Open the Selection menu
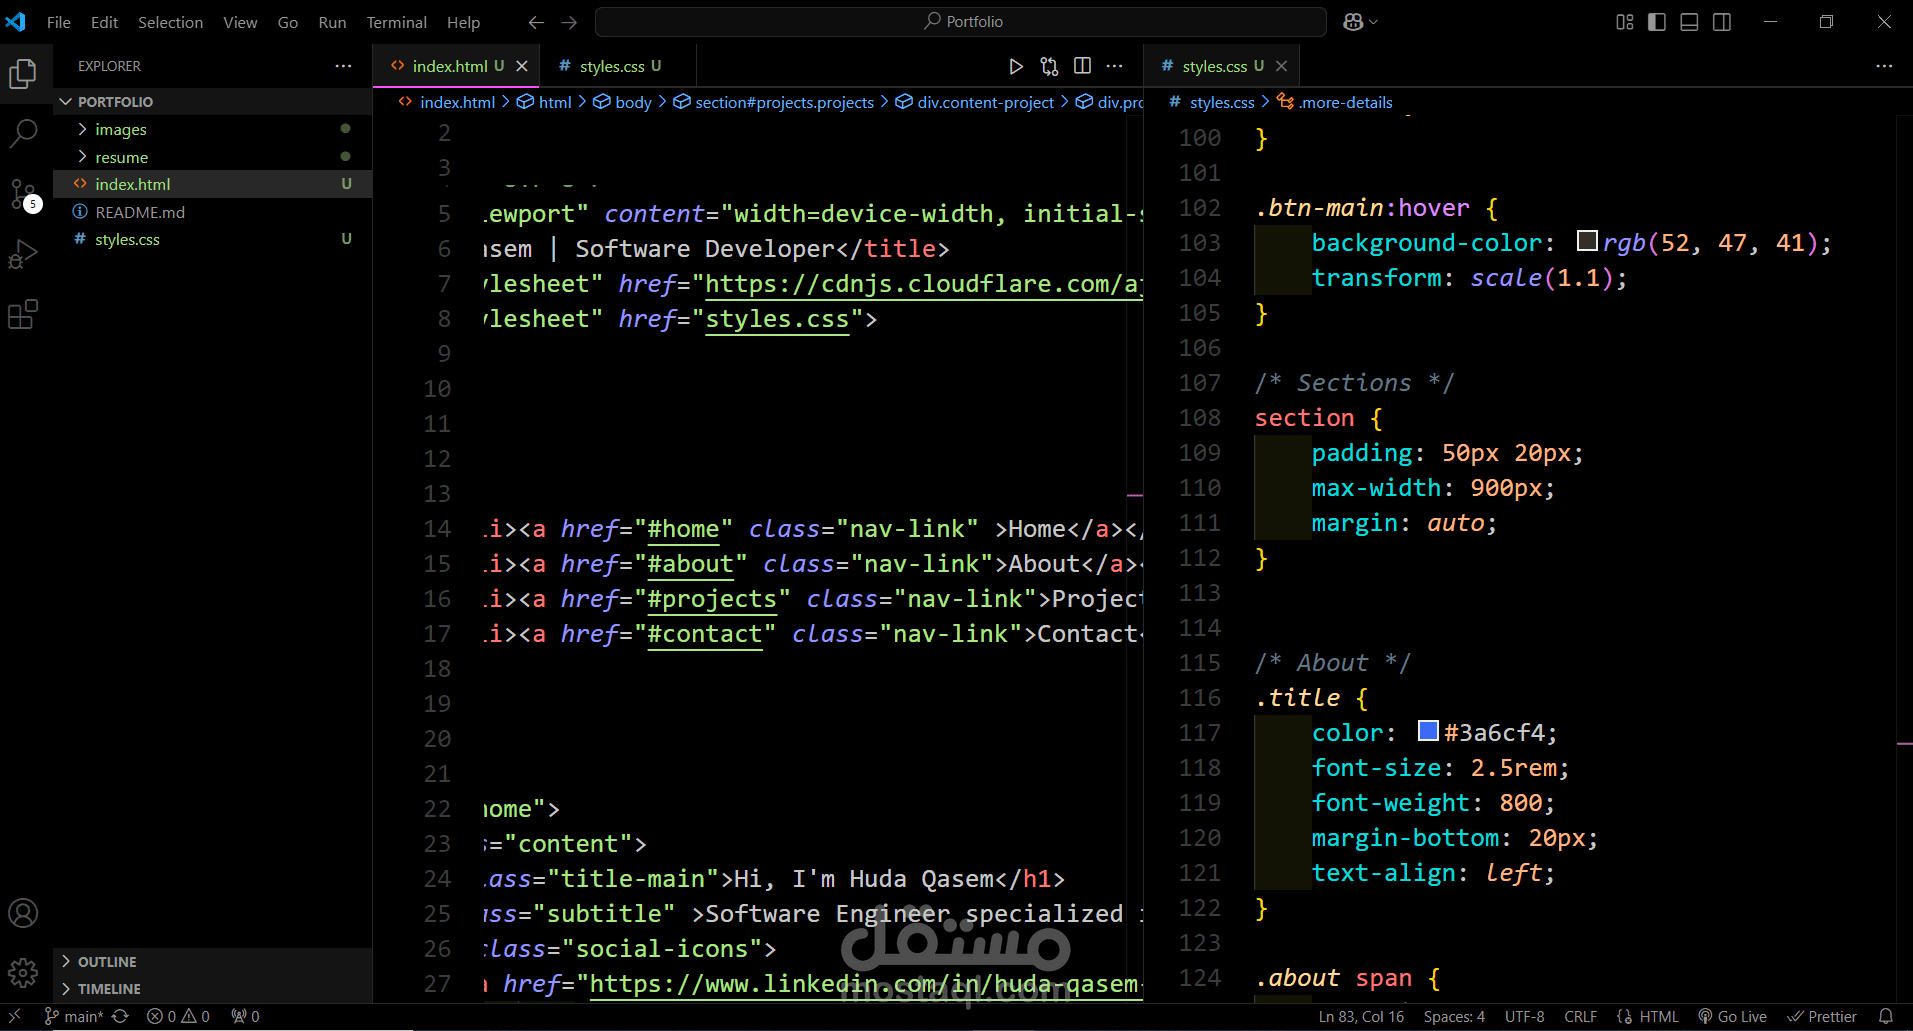Screen dimensions: 1913x1031 pyautogui.click(x=170, y=22)
